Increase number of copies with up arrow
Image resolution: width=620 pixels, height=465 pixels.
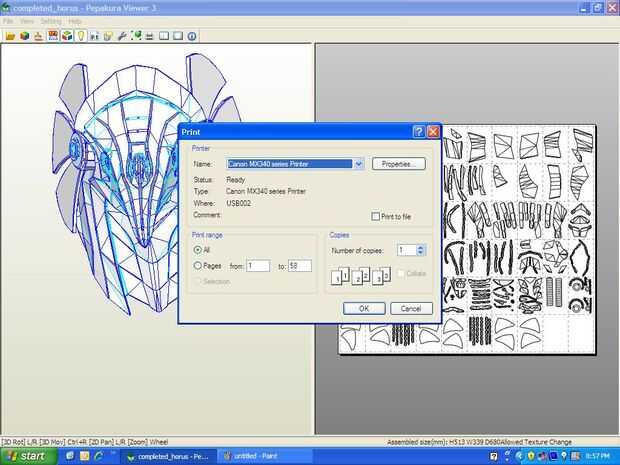[x=421, y=247]
